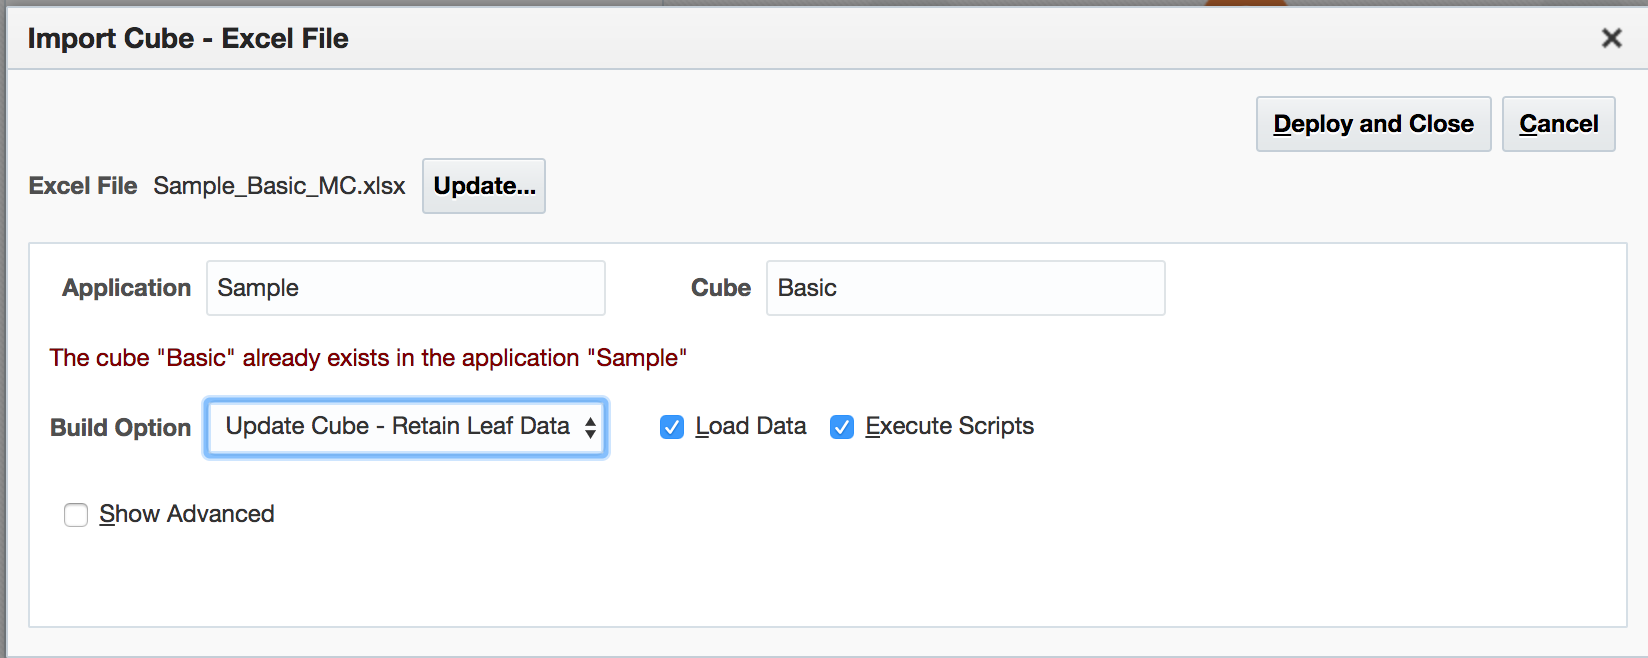Open the Build Option dropdown
Screen dimensions: 1648x658
398,427
